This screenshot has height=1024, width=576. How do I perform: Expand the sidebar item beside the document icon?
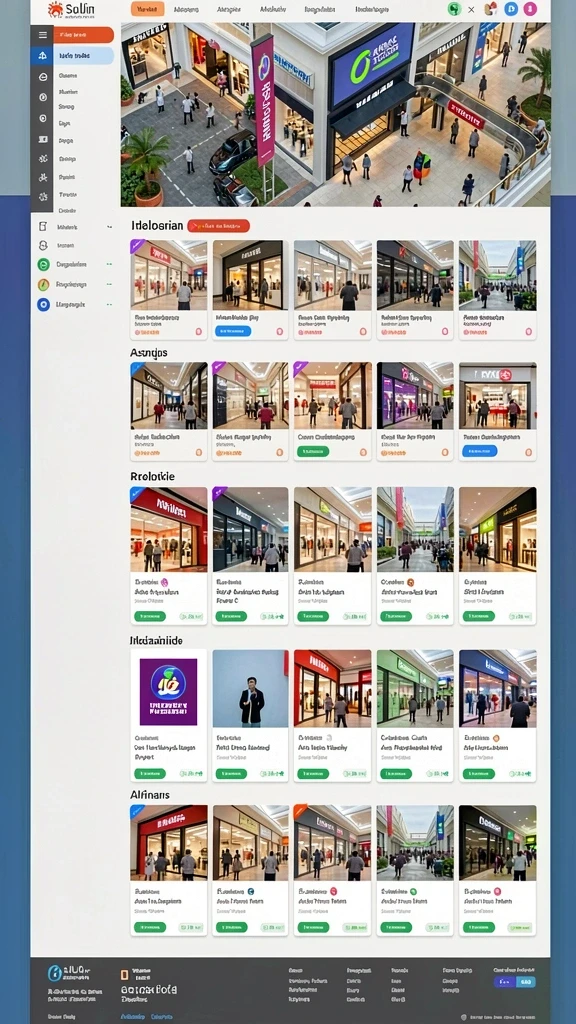(x=109, y=227)
